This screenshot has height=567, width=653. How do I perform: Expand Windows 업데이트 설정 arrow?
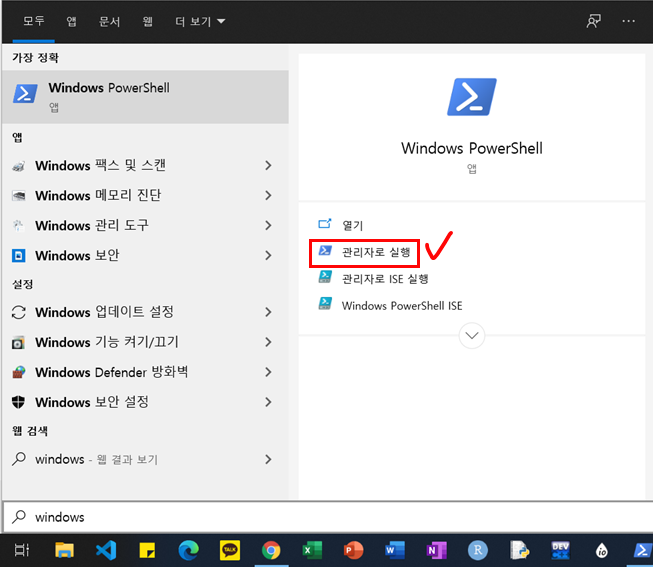(x=269, y=312)
